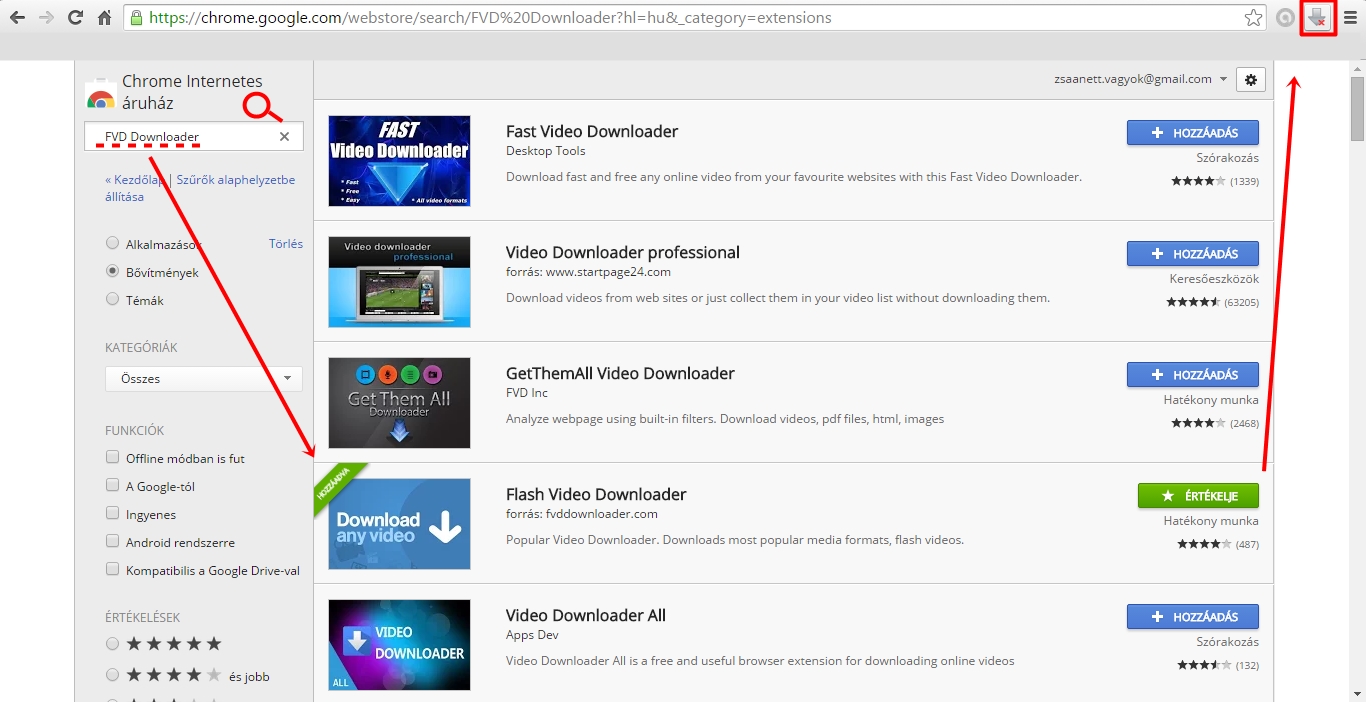The height and width of the screenshot is (702, 1366).
Task: Open the Összes category dropdown
Action: pos(204,379)
